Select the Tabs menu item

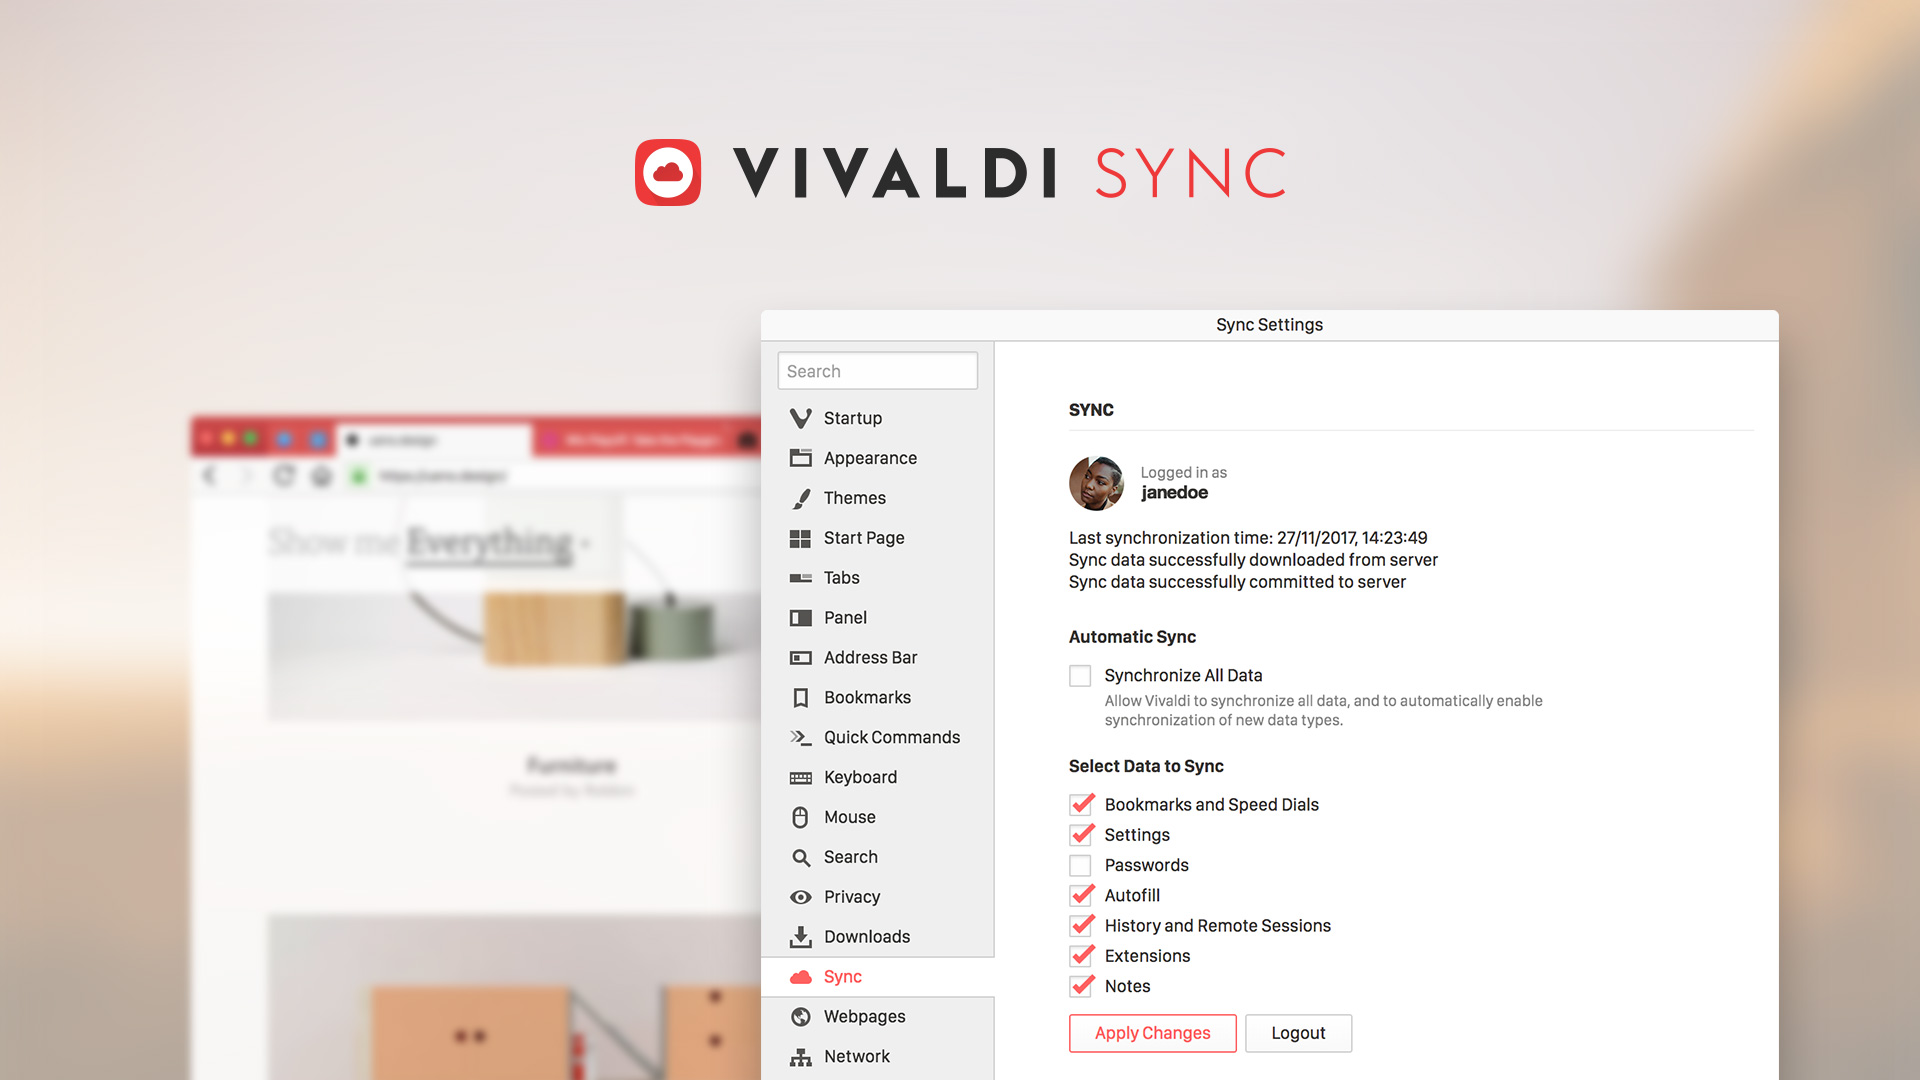click(840, 576)
